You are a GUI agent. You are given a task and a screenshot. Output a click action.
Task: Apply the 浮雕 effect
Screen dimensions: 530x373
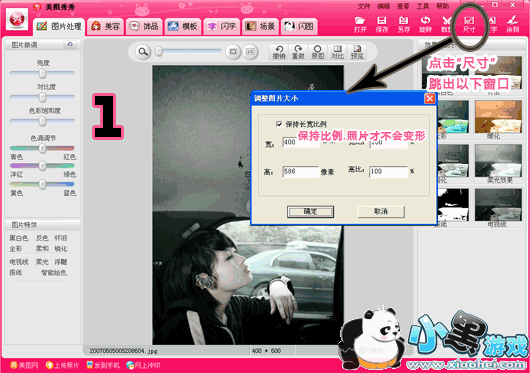pos(61,262)
